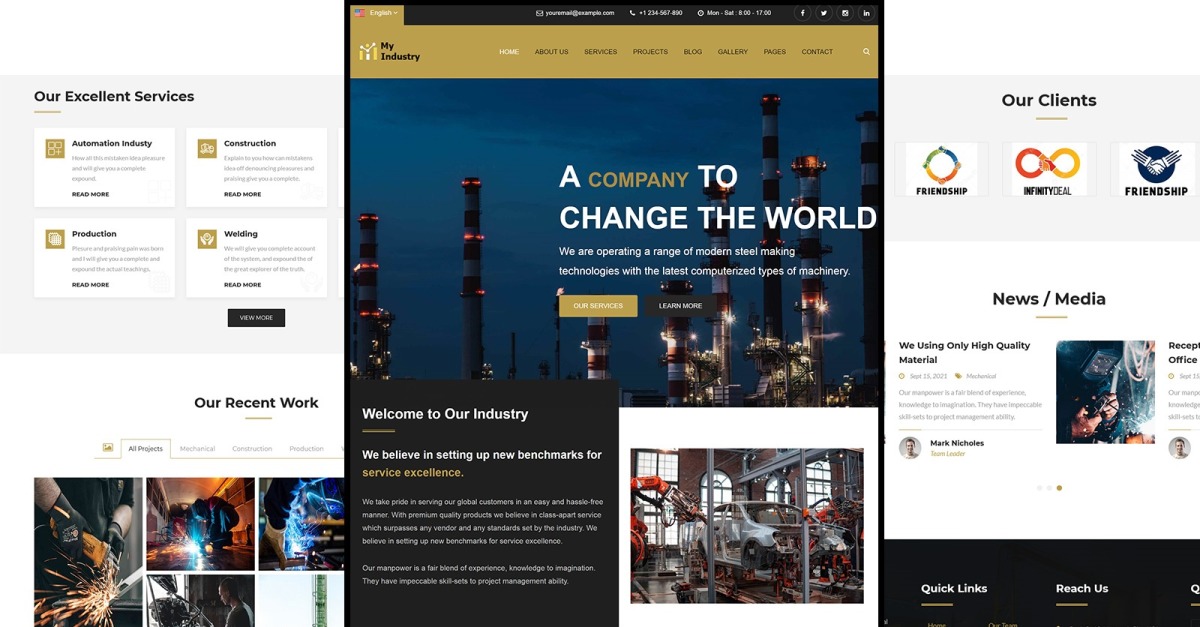The image size is (1200, 627).
Task: Click Read More under Automation Industy
Action: [x=90, y=194]
